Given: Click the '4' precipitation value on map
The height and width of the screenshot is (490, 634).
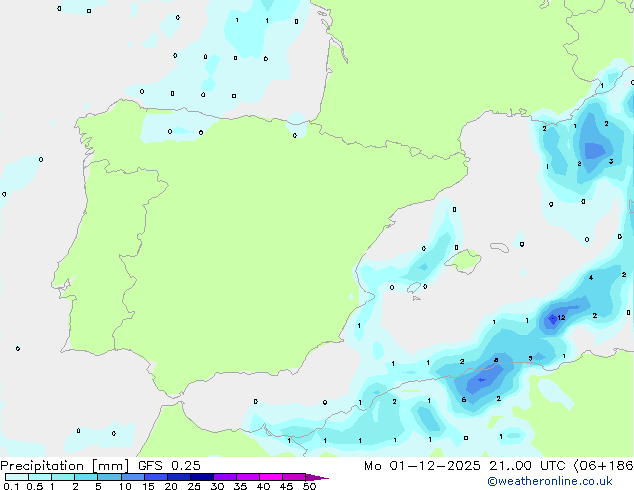Looking at the screenshot, I should tap(591, 278).
